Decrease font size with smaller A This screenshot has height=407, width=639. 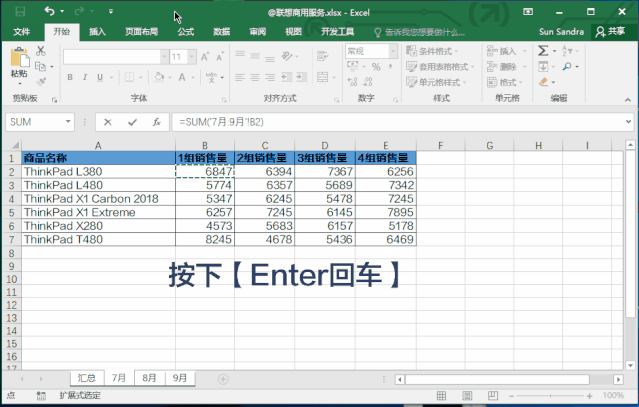[x=220, y=57]
